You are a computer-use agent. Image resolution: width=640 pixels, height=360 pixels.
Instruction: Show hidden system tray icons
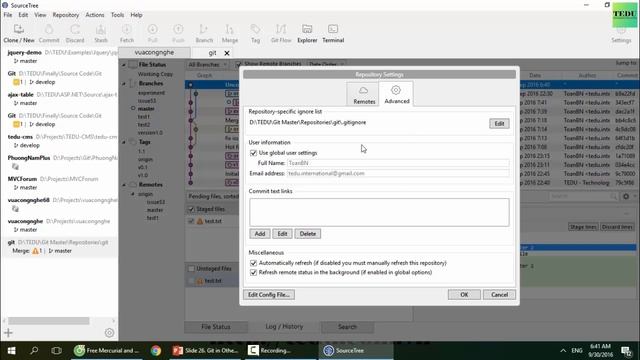click(563, 350)
